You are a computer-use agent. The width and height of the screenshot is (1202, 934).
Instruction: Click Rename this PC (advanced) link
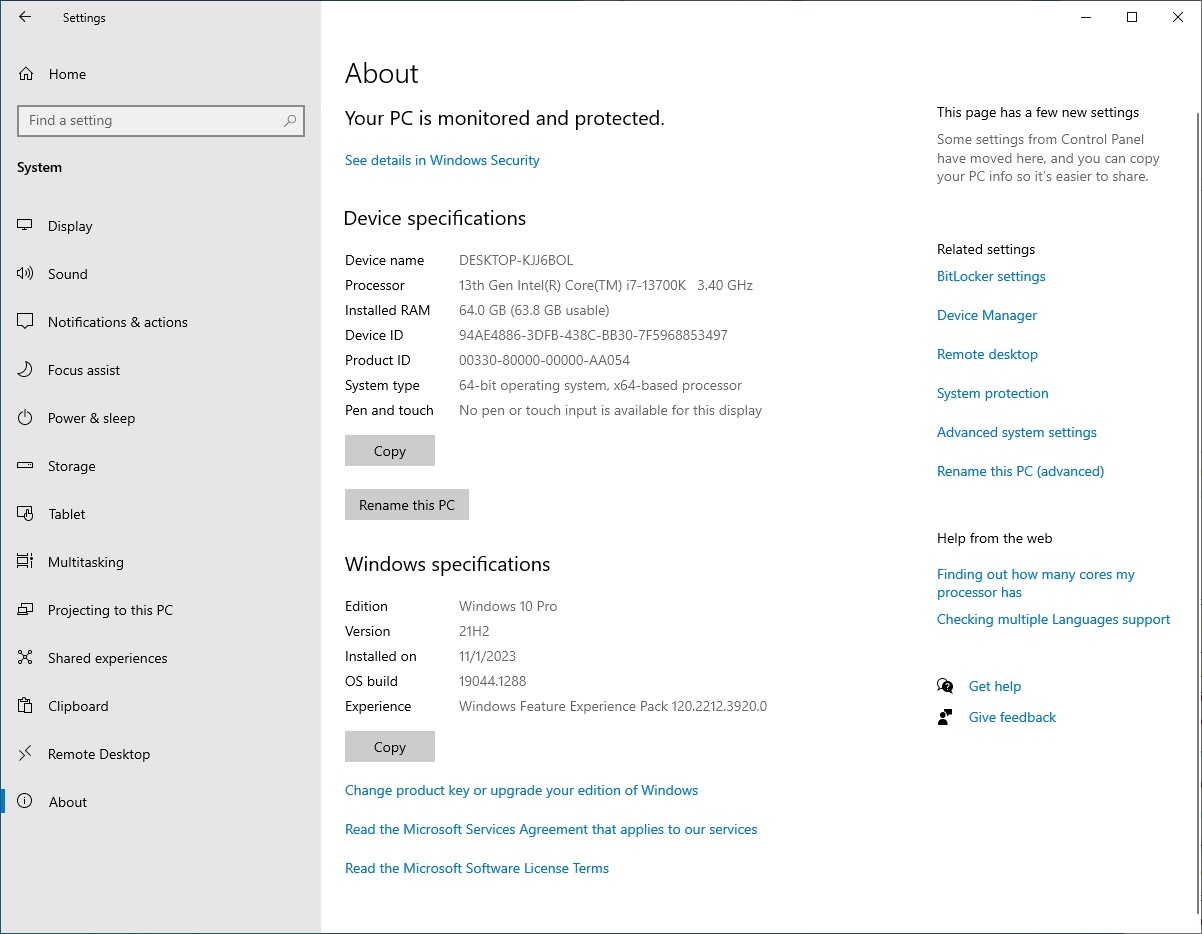(1020, 471)
